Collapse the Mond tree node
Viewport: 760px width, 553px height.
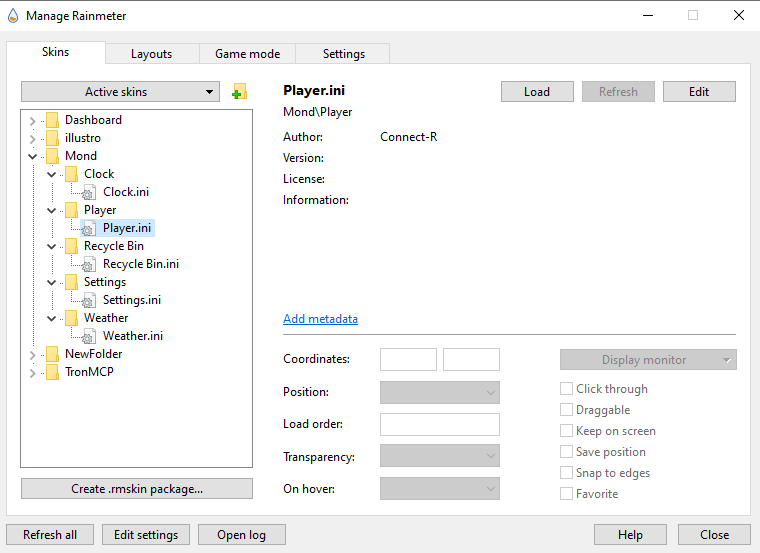point(32,156)
